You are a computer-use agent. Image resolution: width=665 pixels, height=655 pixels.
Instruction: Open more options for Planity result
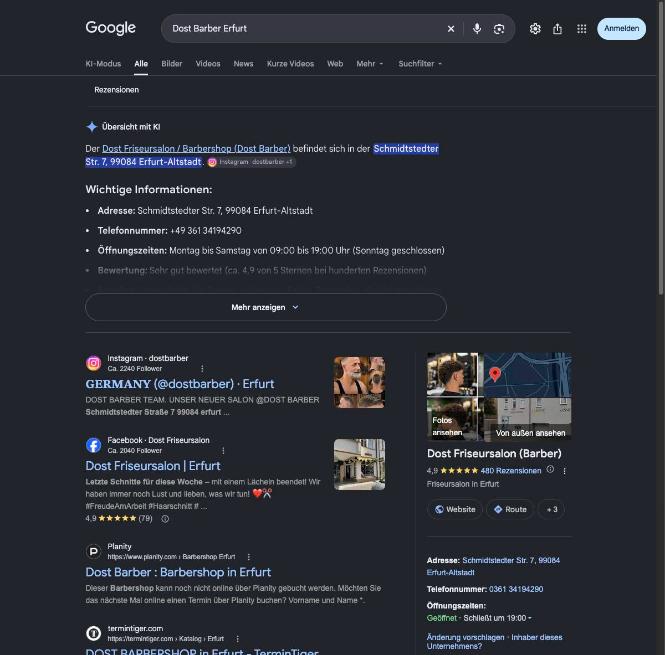(x=249, y=557)
